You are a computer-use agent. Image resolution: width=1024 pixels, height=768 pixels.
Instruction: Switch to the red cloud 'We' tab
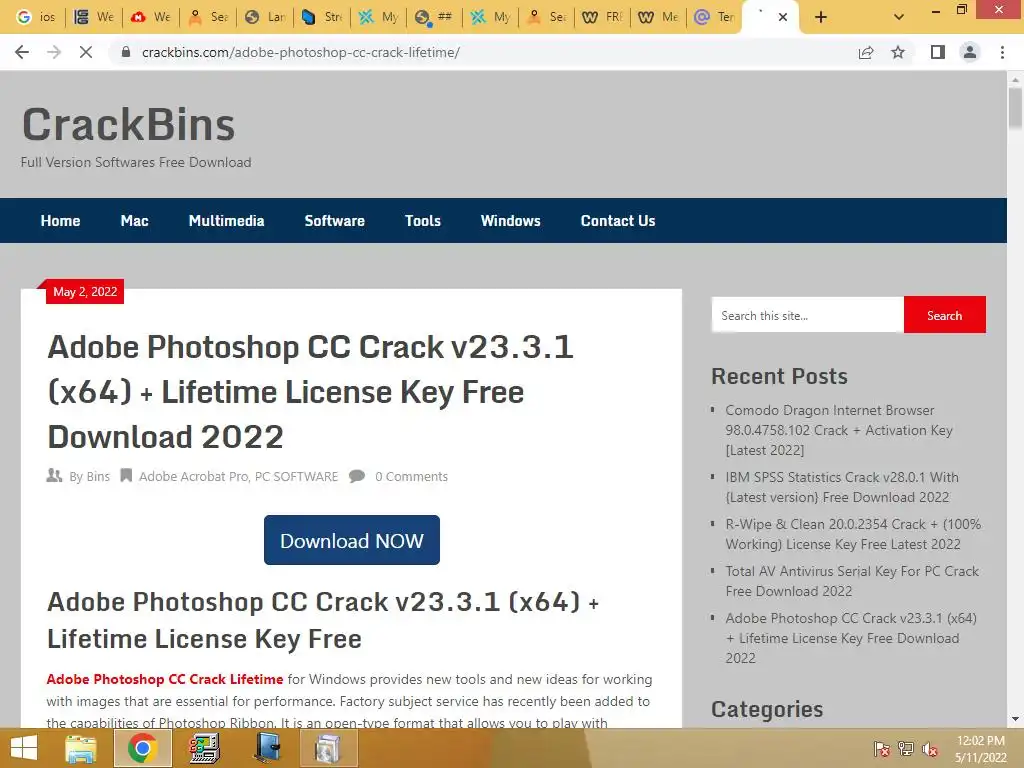pyautogui.click(x=150, y=17)
